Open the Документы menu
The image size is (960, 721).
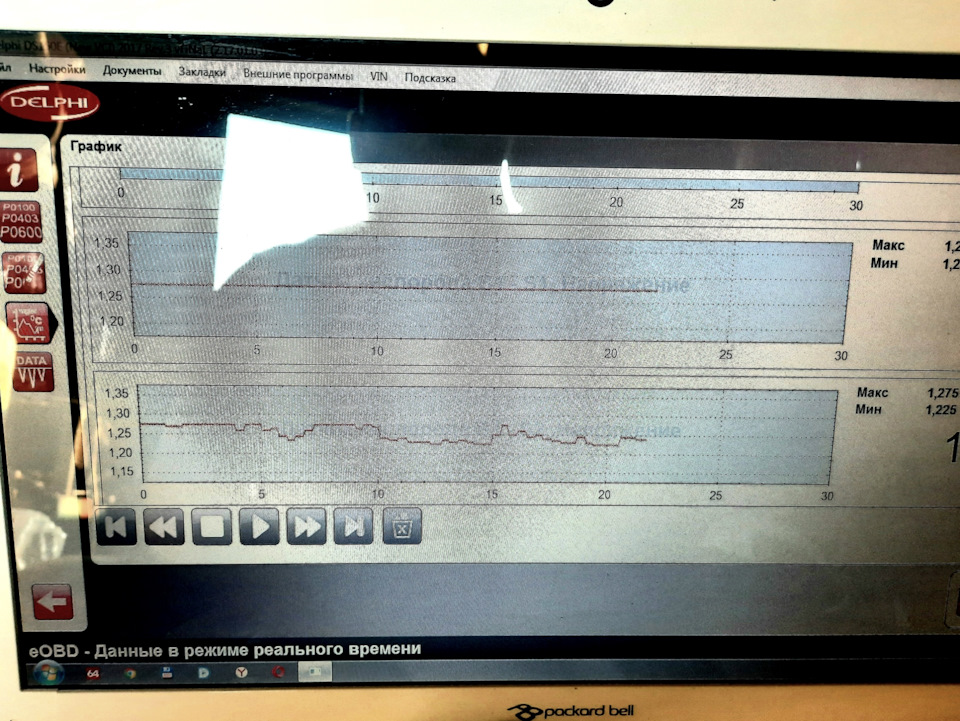pos(132,70)
